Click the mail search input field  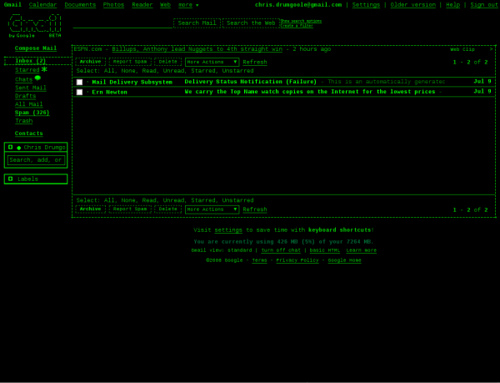click(123, 23)
